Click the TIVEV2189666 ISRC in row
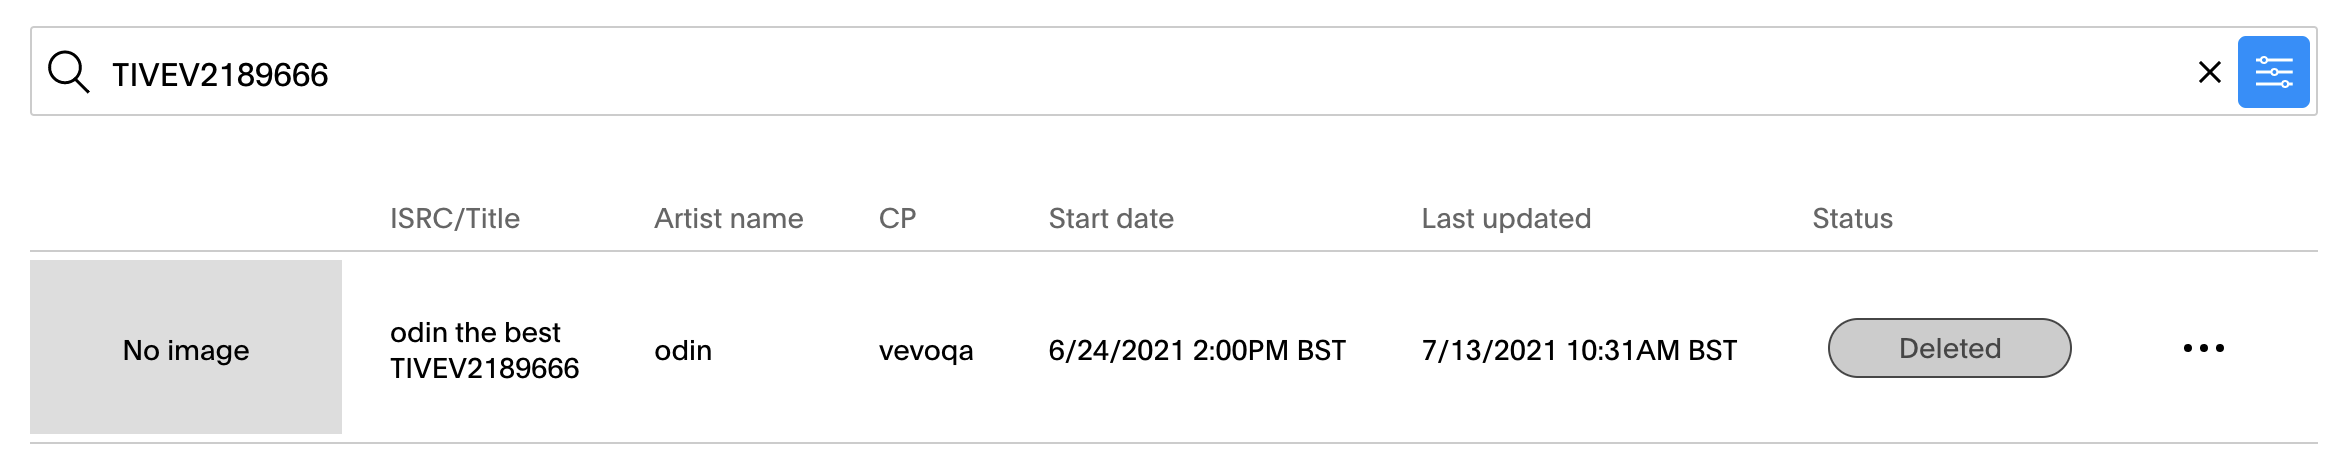 click(x=485, y=368)
